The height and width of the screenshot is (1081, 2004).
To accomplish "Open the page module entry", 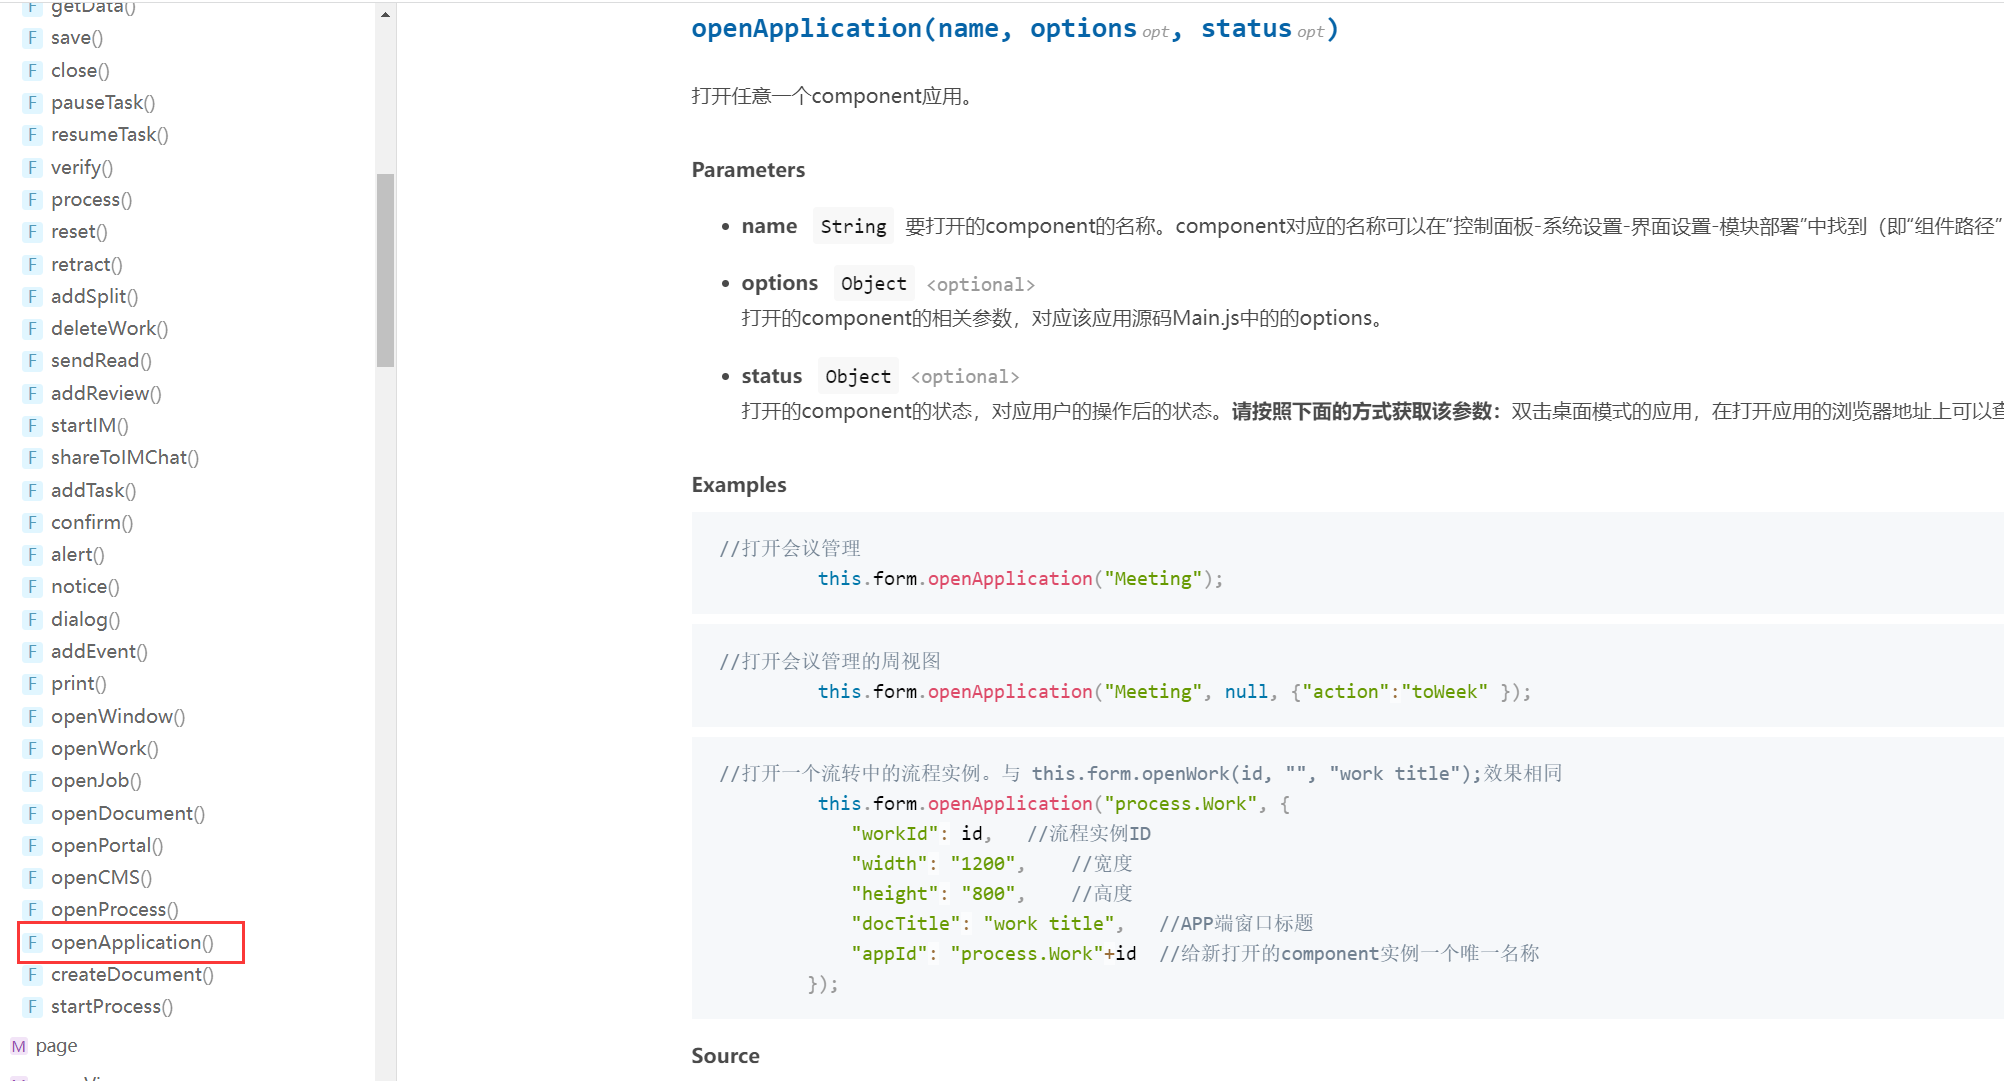I will (56, 1046).
